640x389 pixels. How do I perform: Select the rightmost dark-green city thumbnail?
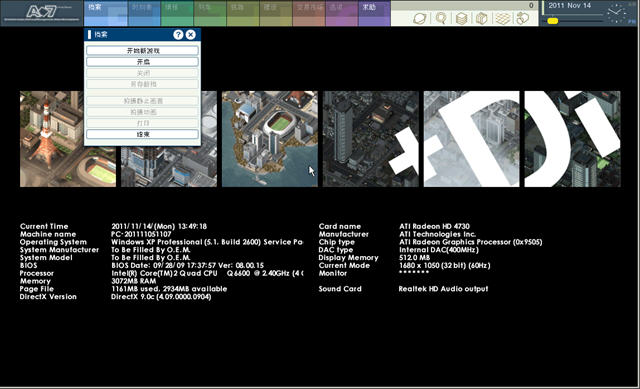[572, 139]
